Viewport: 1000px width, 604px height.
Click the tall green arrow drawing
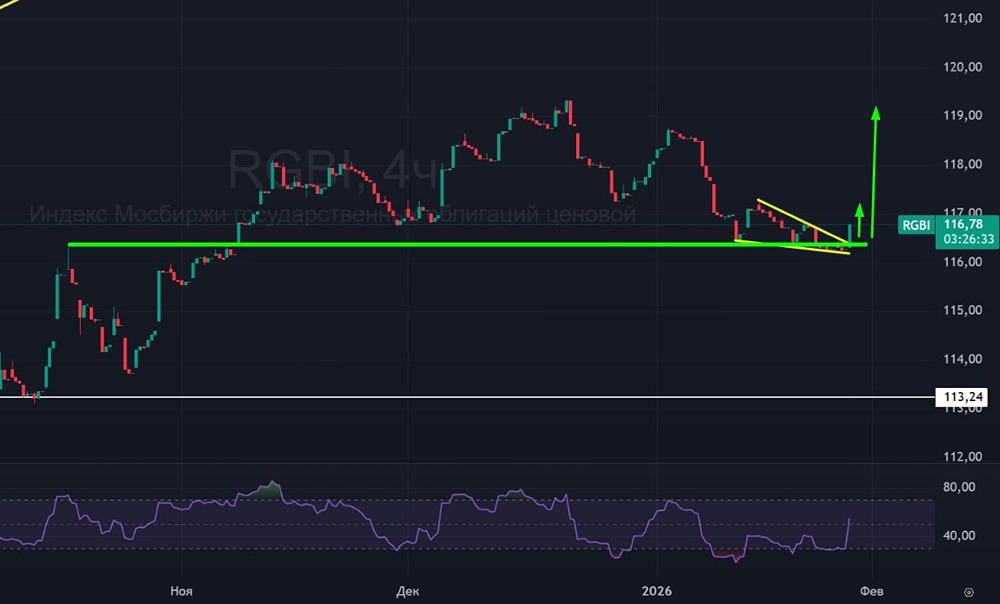pos(875,170)
